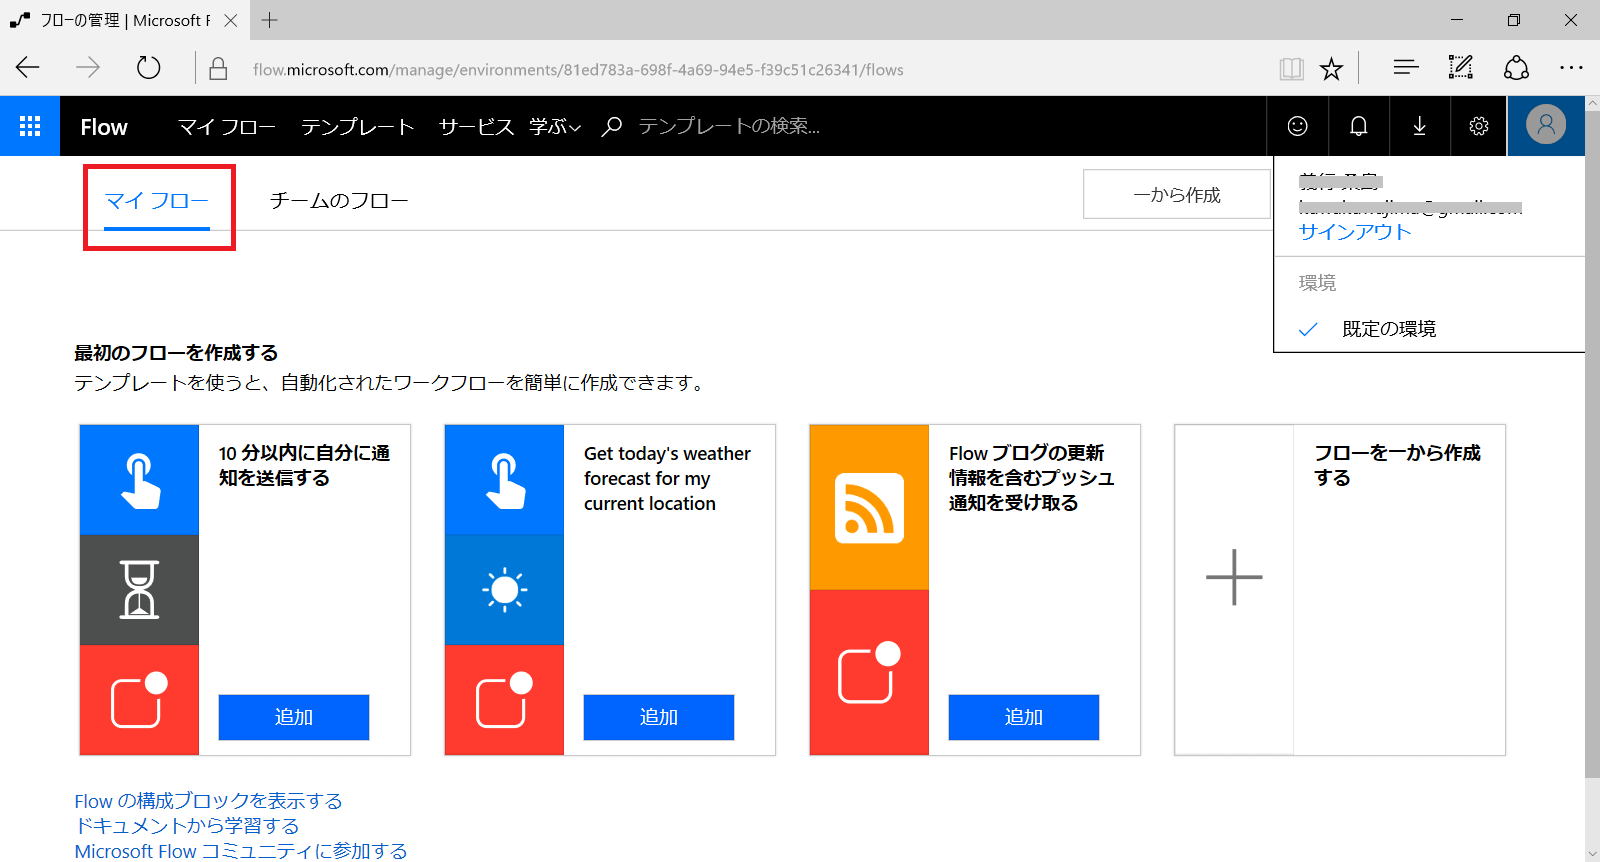Open マイ フロー in the top navigation bar

227,127
